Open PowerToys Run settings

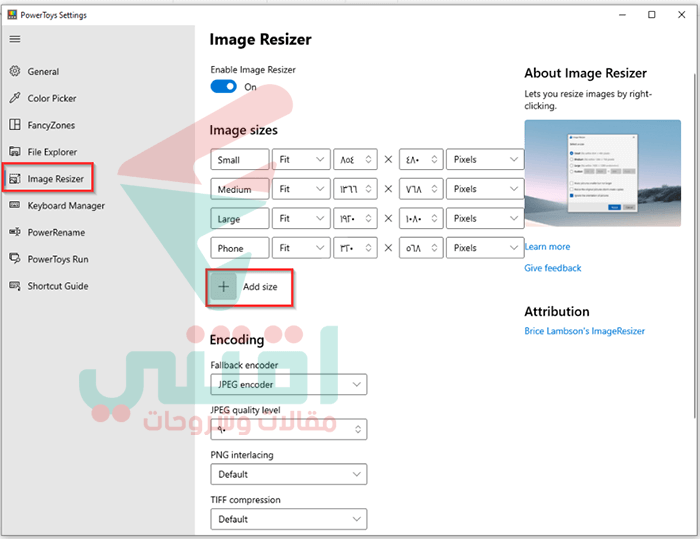(58, 259)
